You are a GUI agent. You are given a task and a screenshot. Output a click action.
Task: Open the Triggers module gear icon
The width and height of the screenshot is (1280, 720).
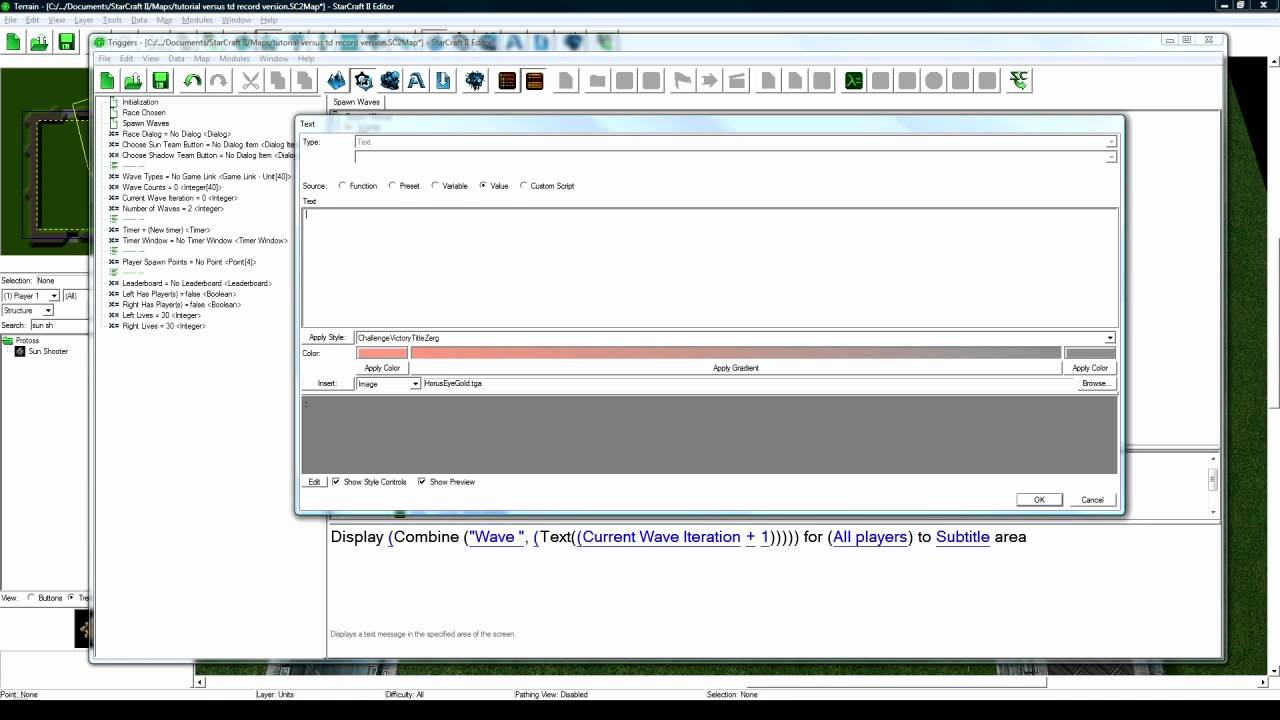pyautogui.click(x=363, y=81)
